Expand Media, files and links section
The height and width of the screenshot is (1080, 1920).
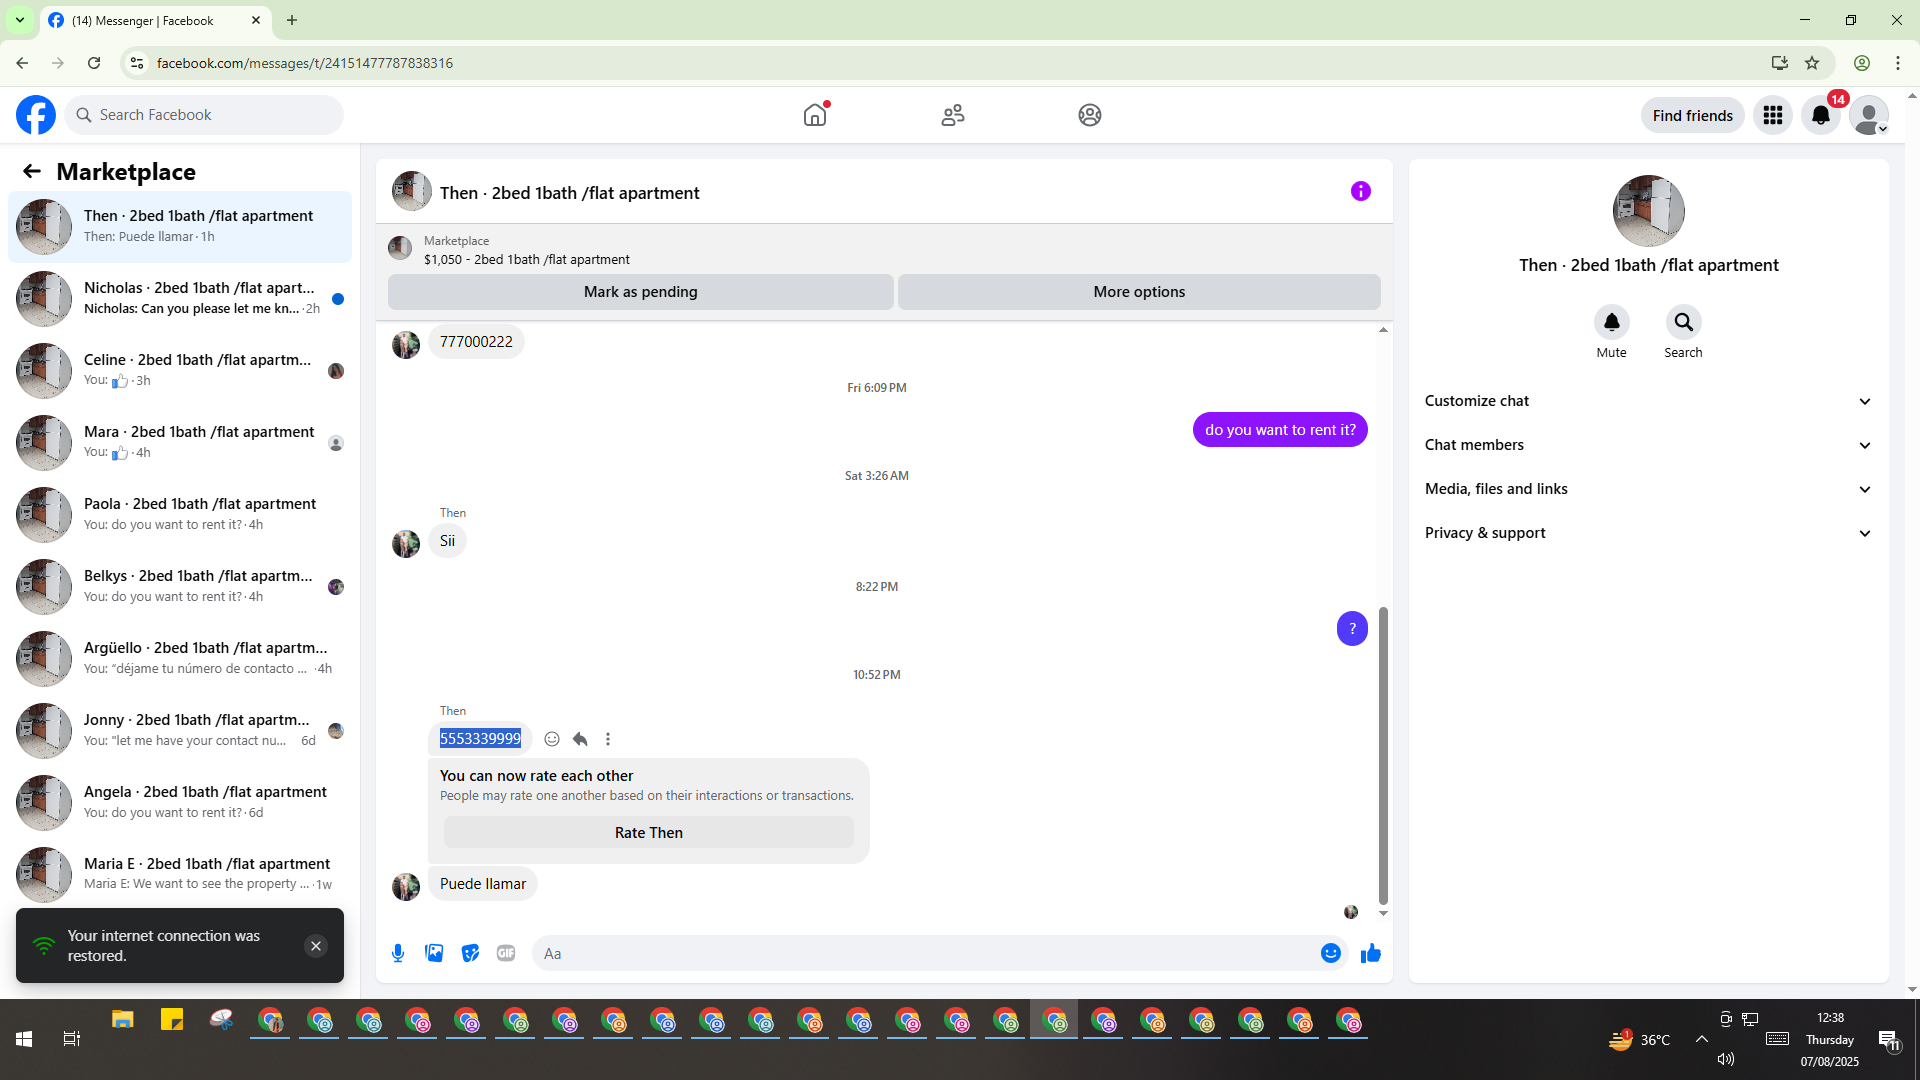(1647, 489)
